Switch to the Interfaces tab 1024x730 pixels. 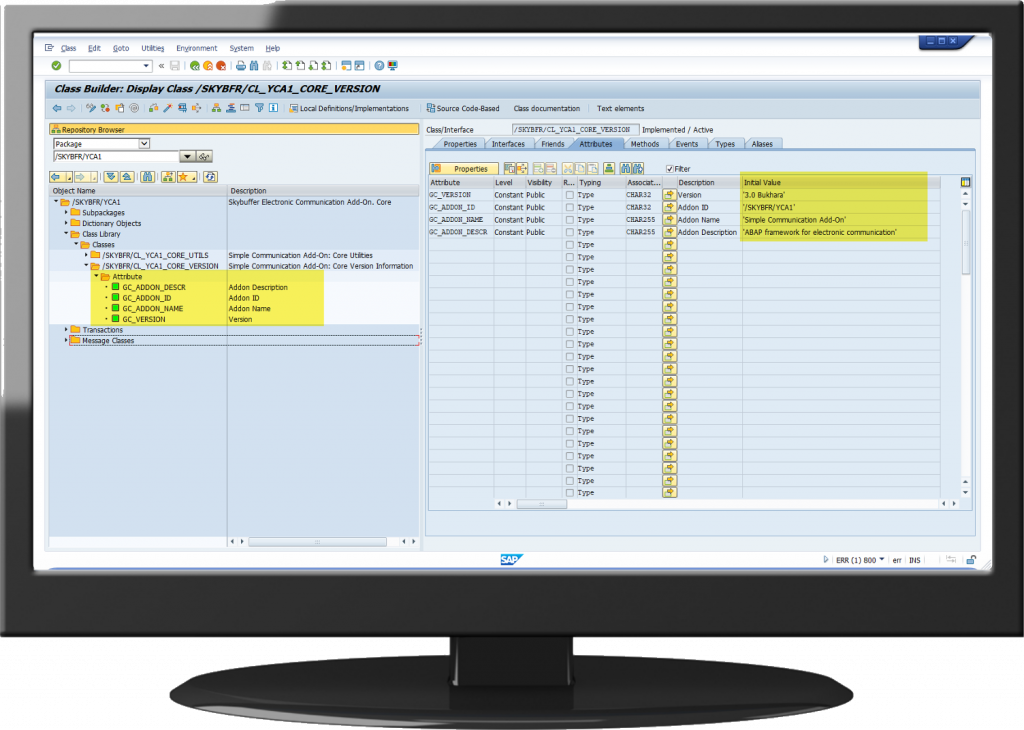(508, 144)
